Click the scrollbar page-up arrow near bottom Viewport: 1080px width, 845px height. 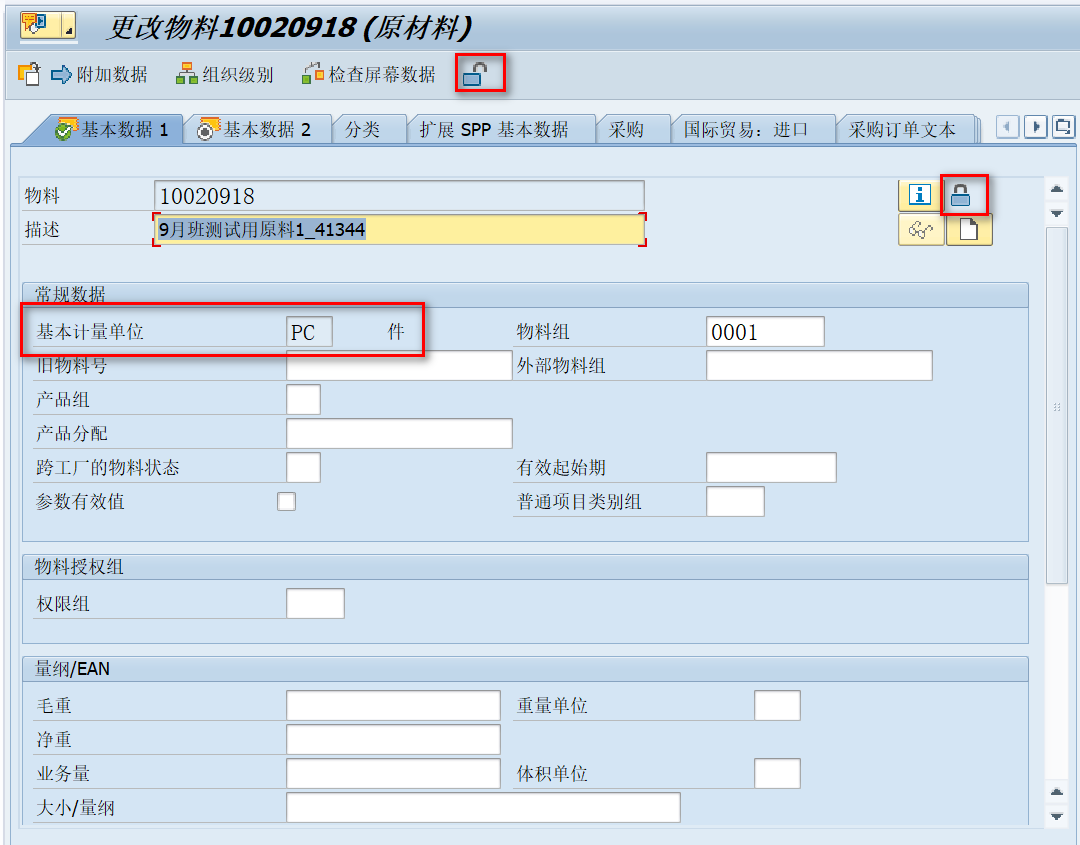1057,792
